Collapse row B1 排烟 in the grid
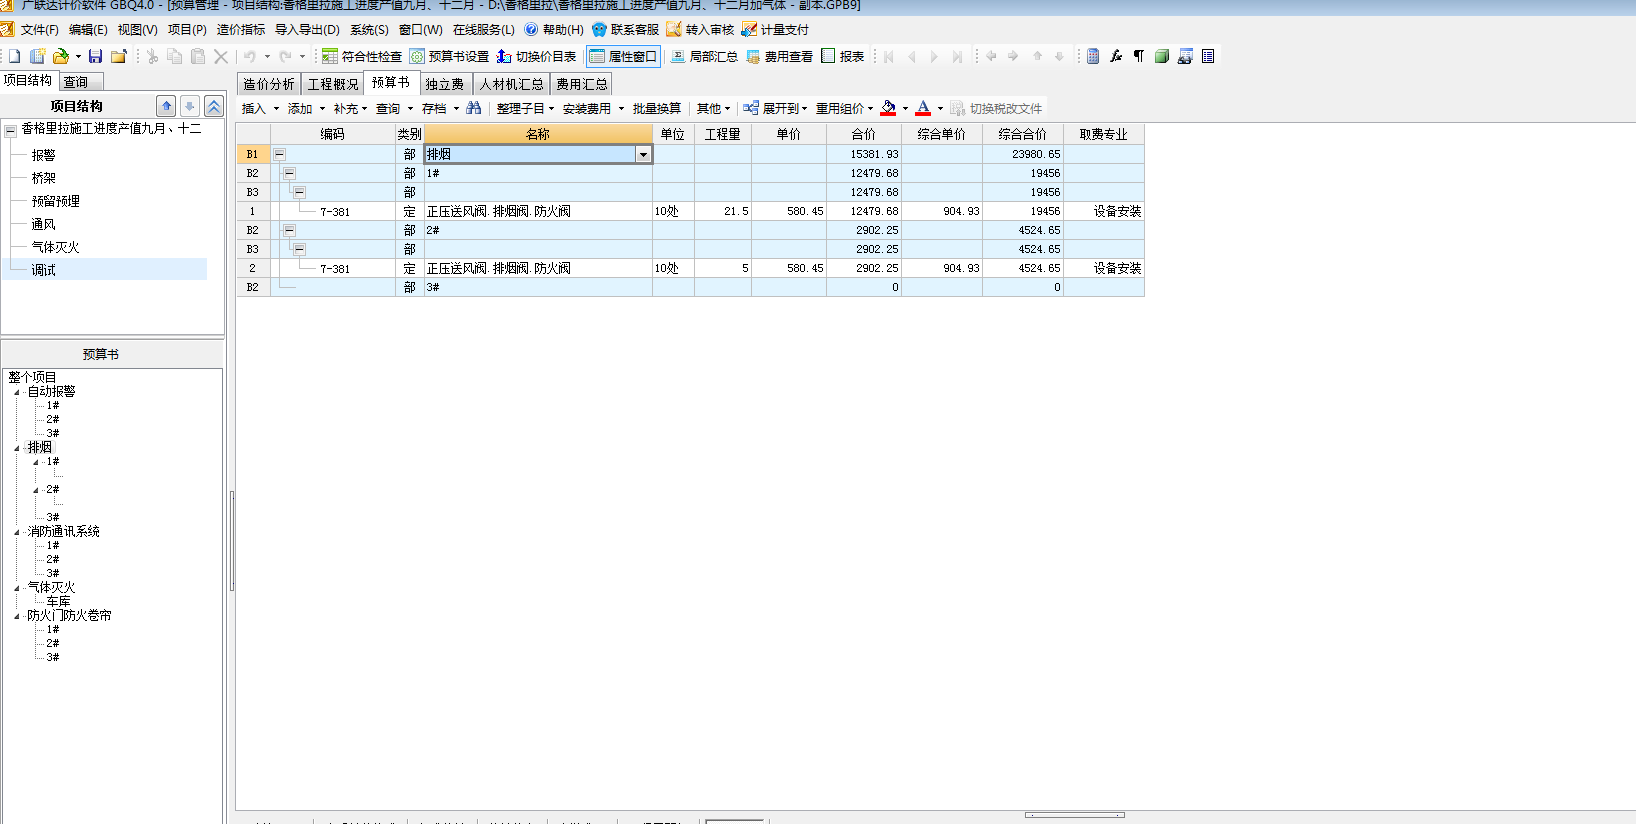The width and height of the screenshot is (1636, 824). coord(280,154)
